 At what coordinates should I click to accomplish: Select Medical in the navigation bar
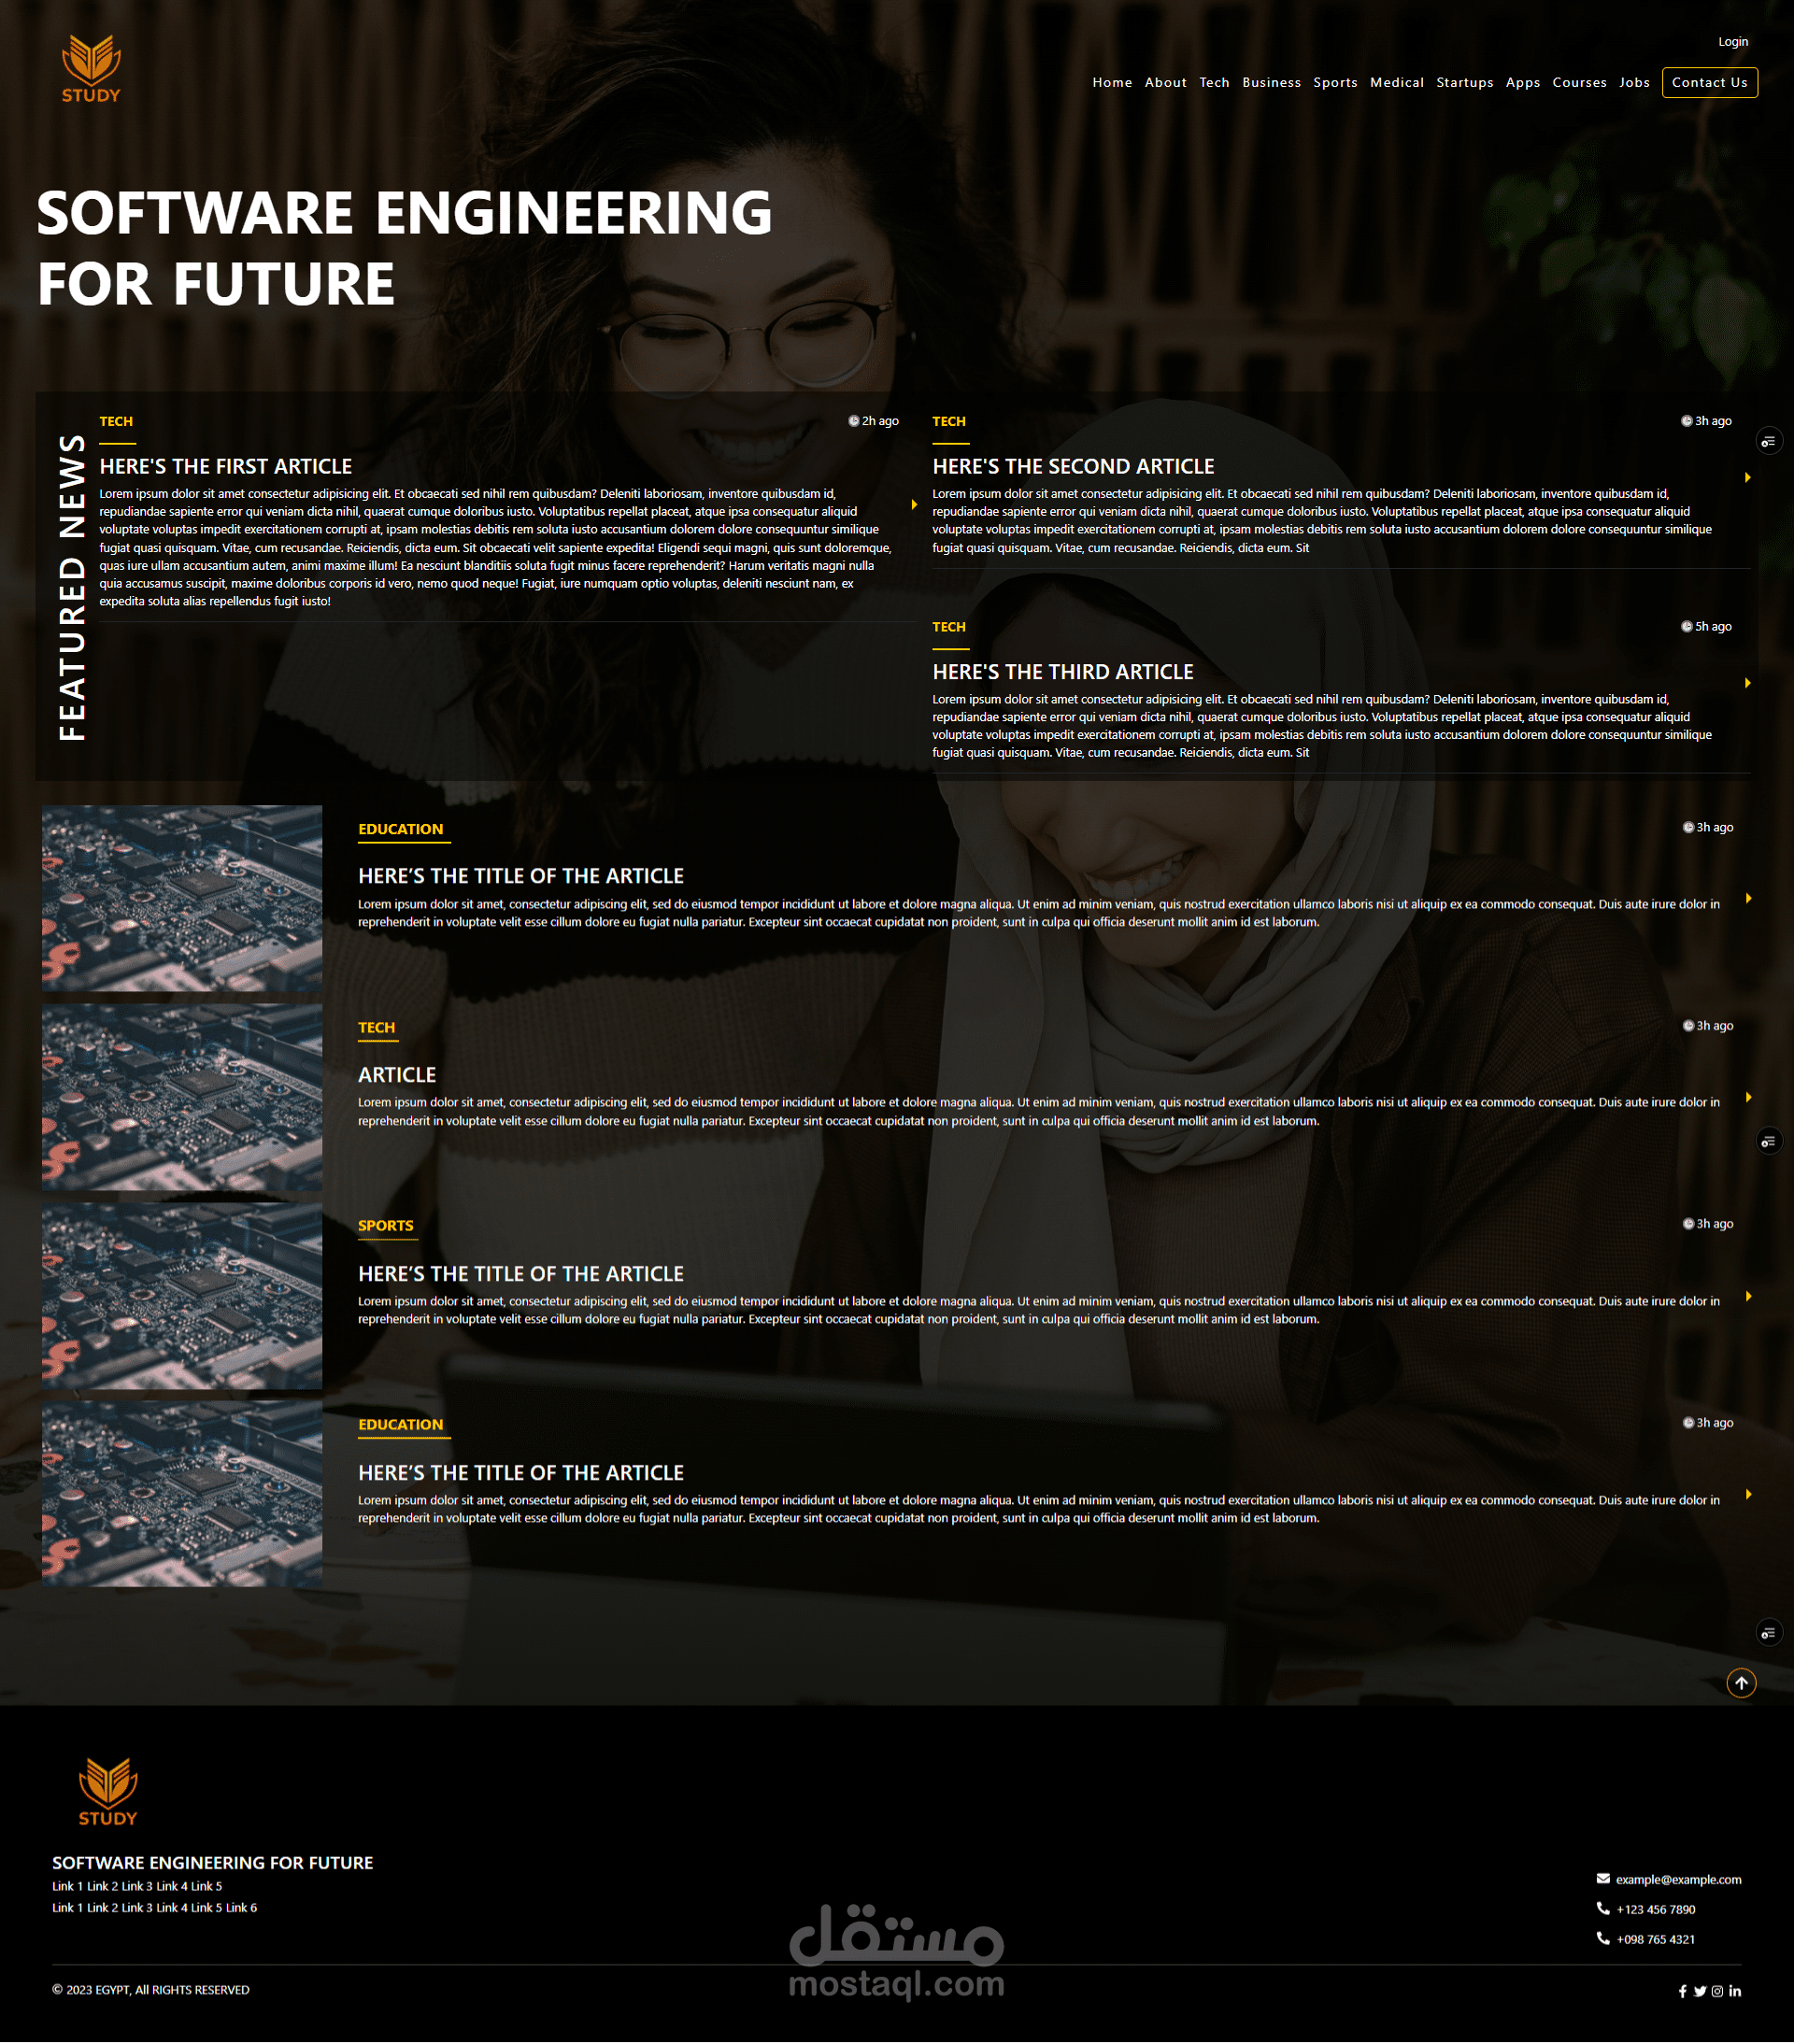1396,82
